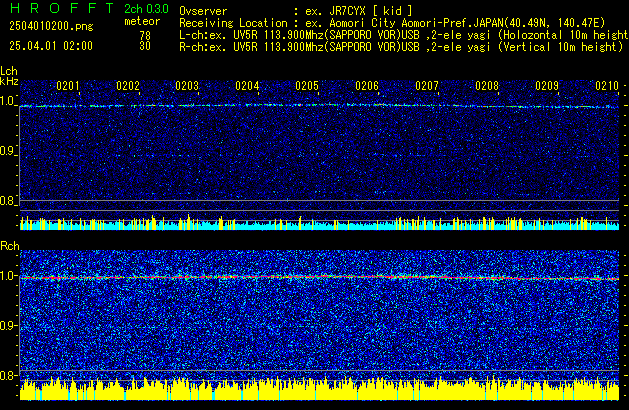629x410 pixels.
Task: Select the 0206 time marker
Action: pyautogui.click(x=367, y=86)
